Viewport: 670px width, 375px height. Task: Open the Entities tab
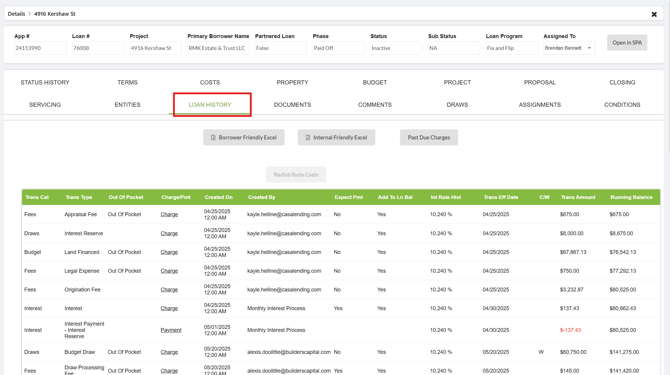coord(127,105)
